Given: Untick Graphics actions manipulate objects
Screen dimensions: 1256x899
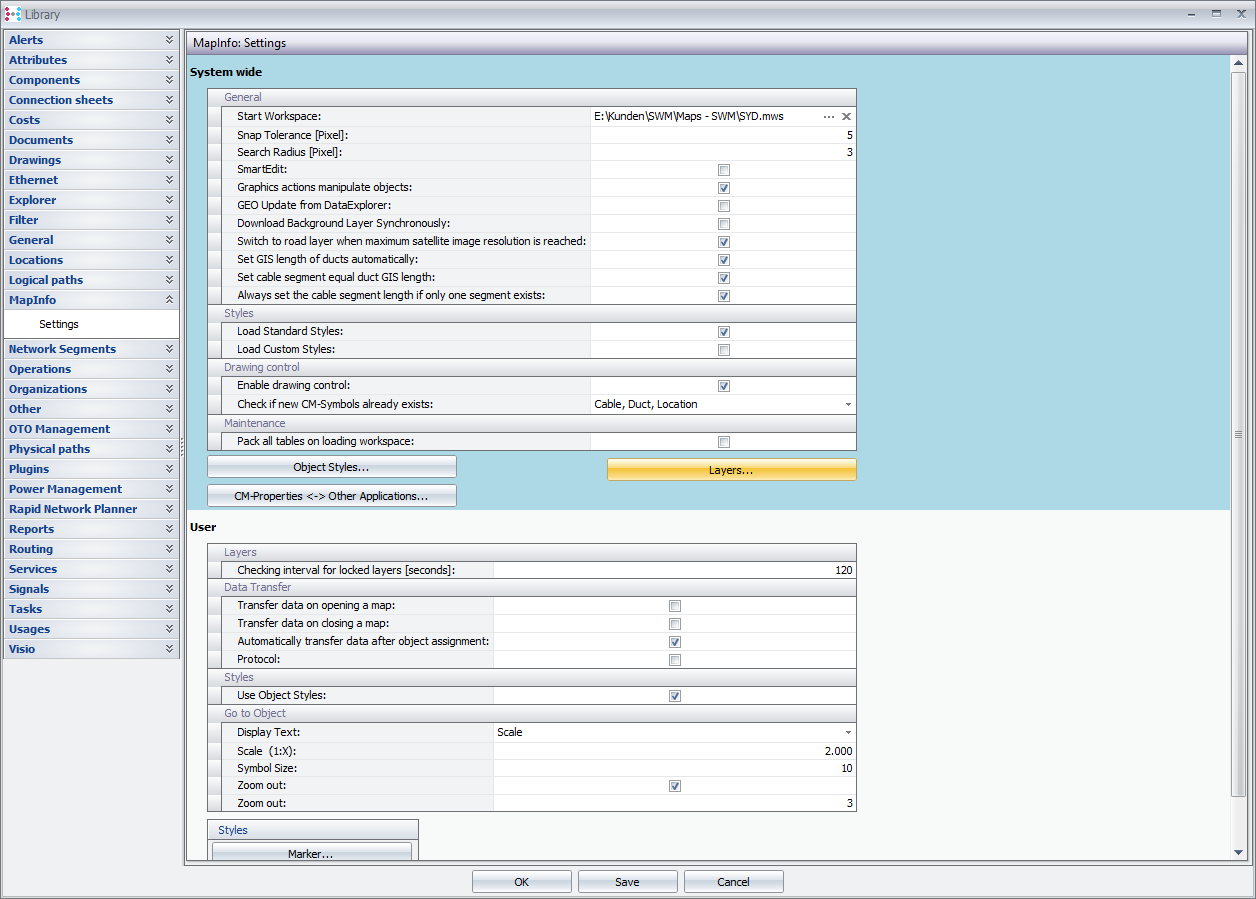Looking at the screenshot, I should coord(724,188).
